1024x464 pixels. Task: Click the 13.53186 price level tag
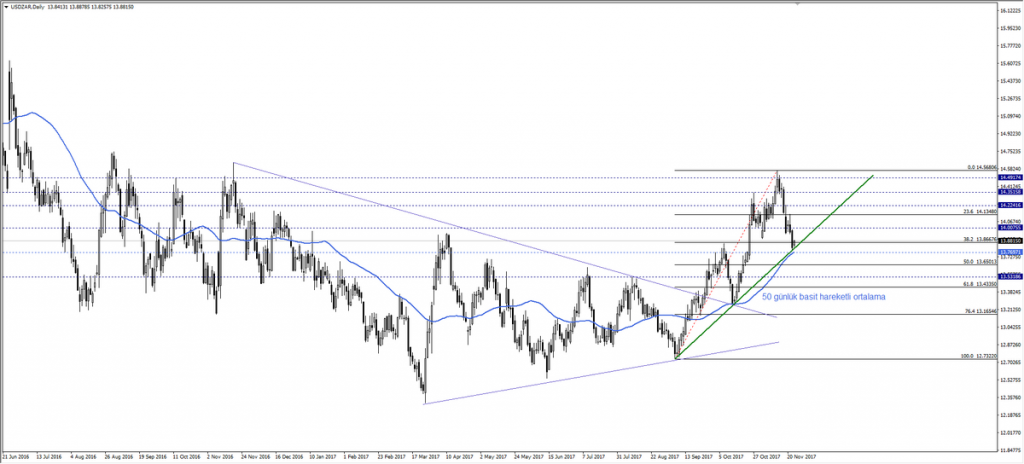[x=1010, y=276]
